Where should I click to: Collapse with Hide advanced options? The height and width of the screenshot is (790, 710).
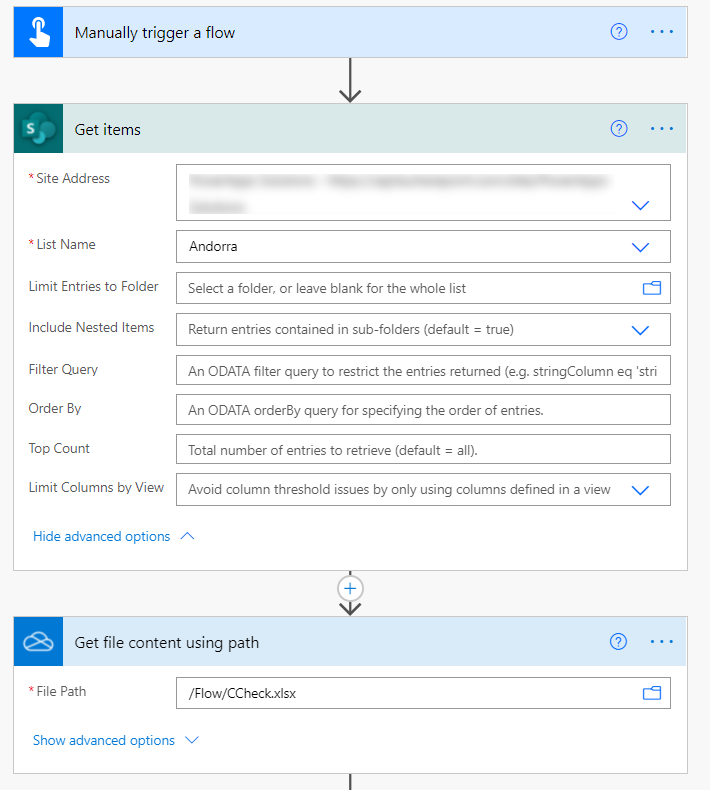tap(113, 536)
